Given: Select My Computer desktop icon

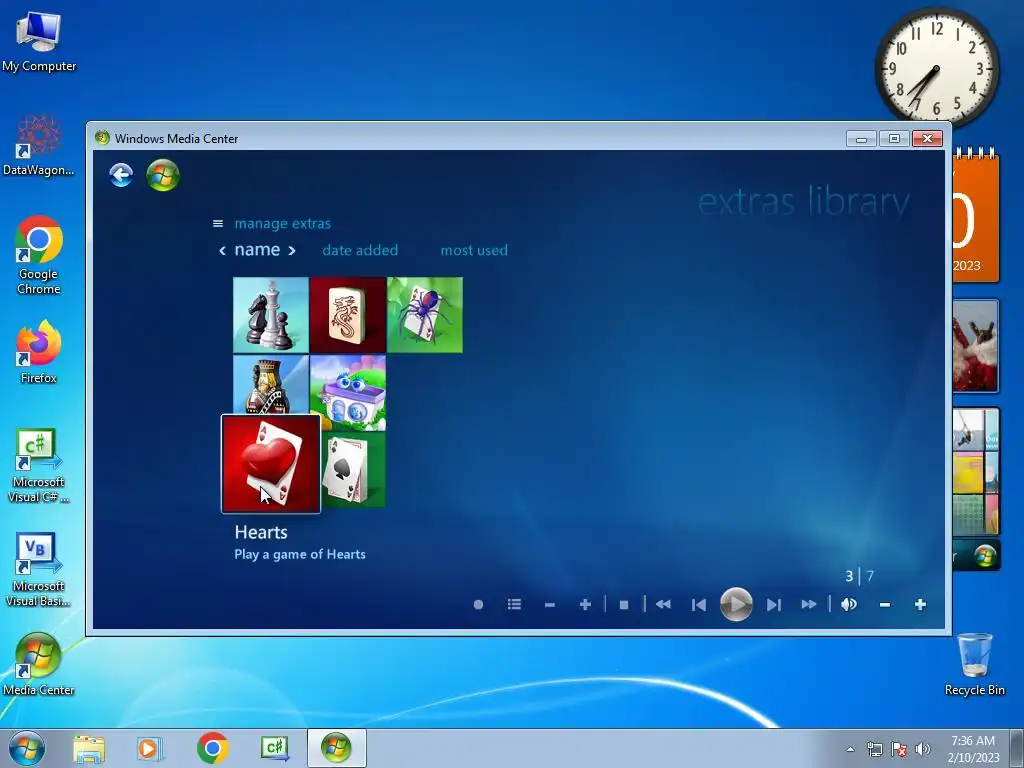Looking at the screenshot, I should 39,41.
